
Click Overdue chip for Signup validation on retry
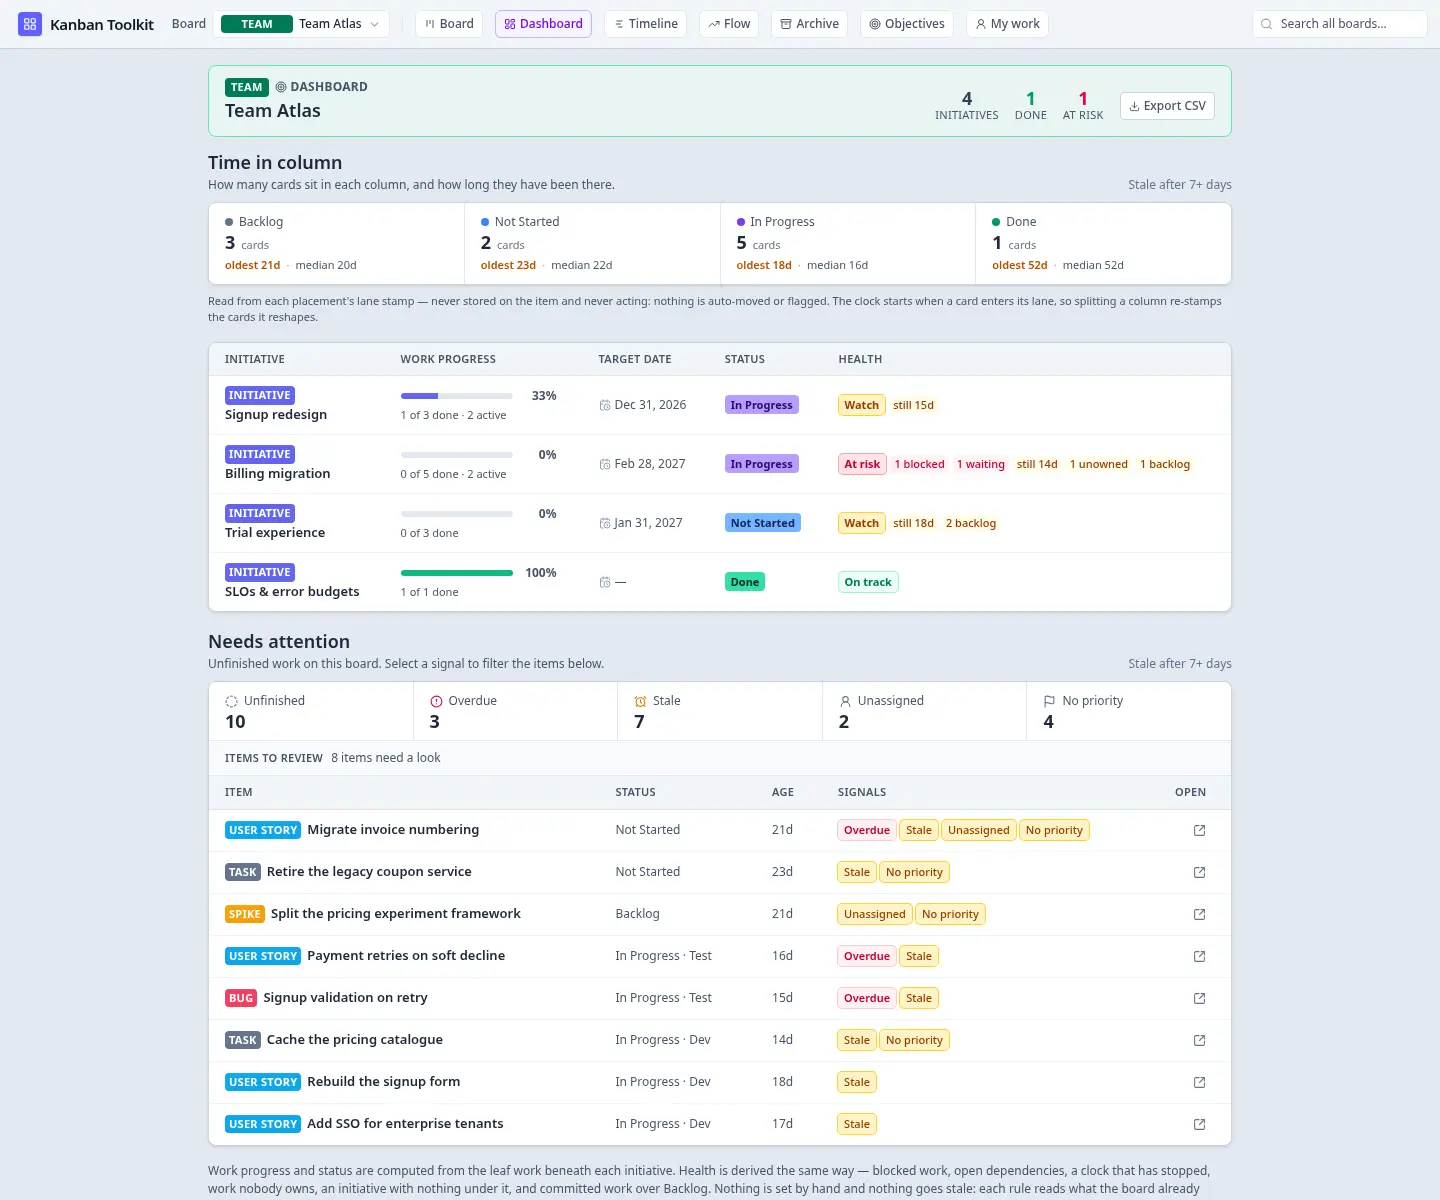point(867,998)
